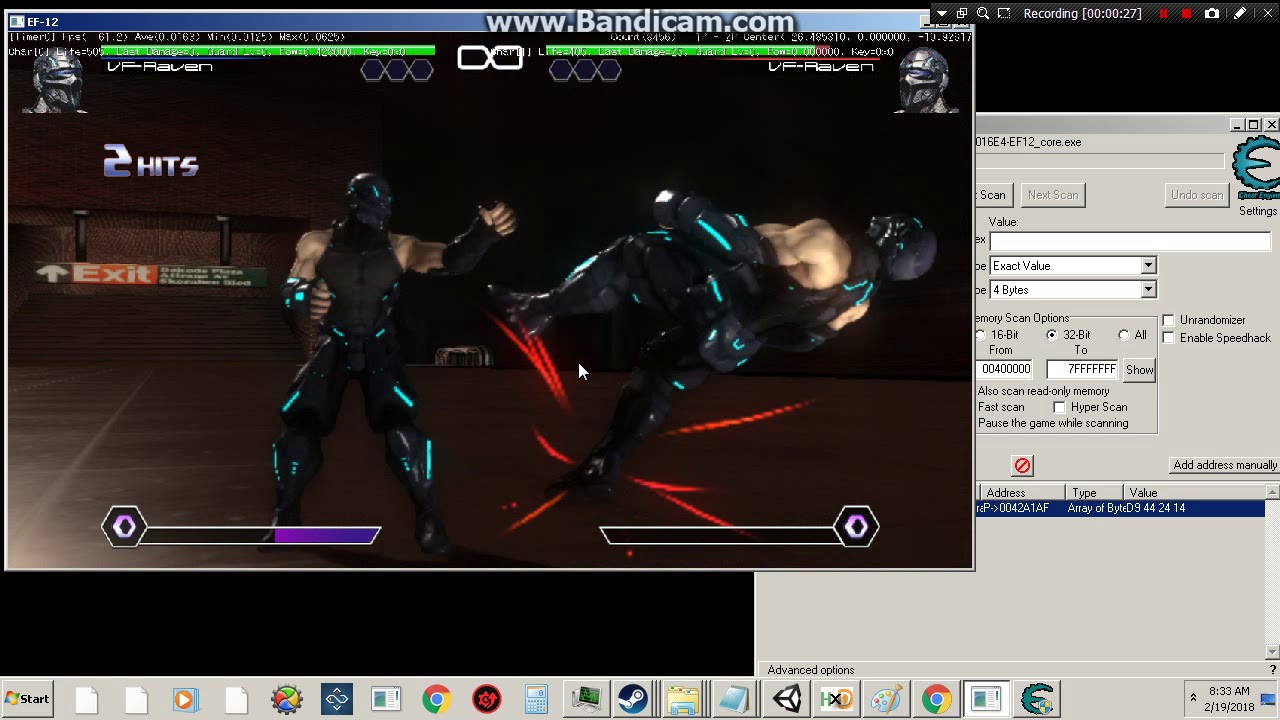Edit the From address field 00400000

(x=1005, y=369)
